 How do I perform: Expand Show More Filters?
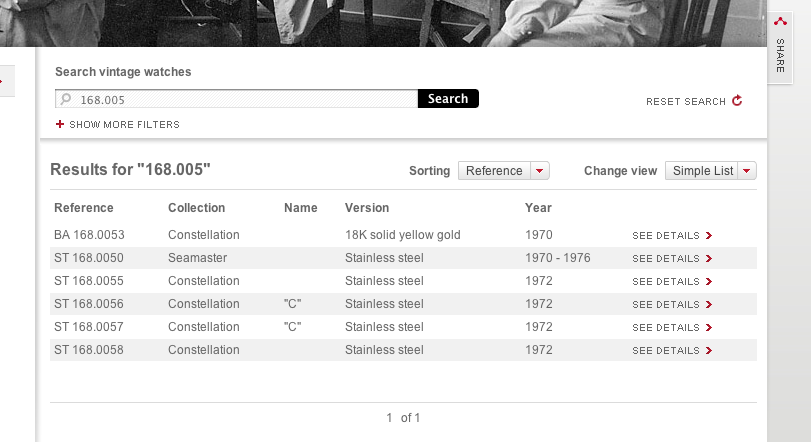(124, 125)
